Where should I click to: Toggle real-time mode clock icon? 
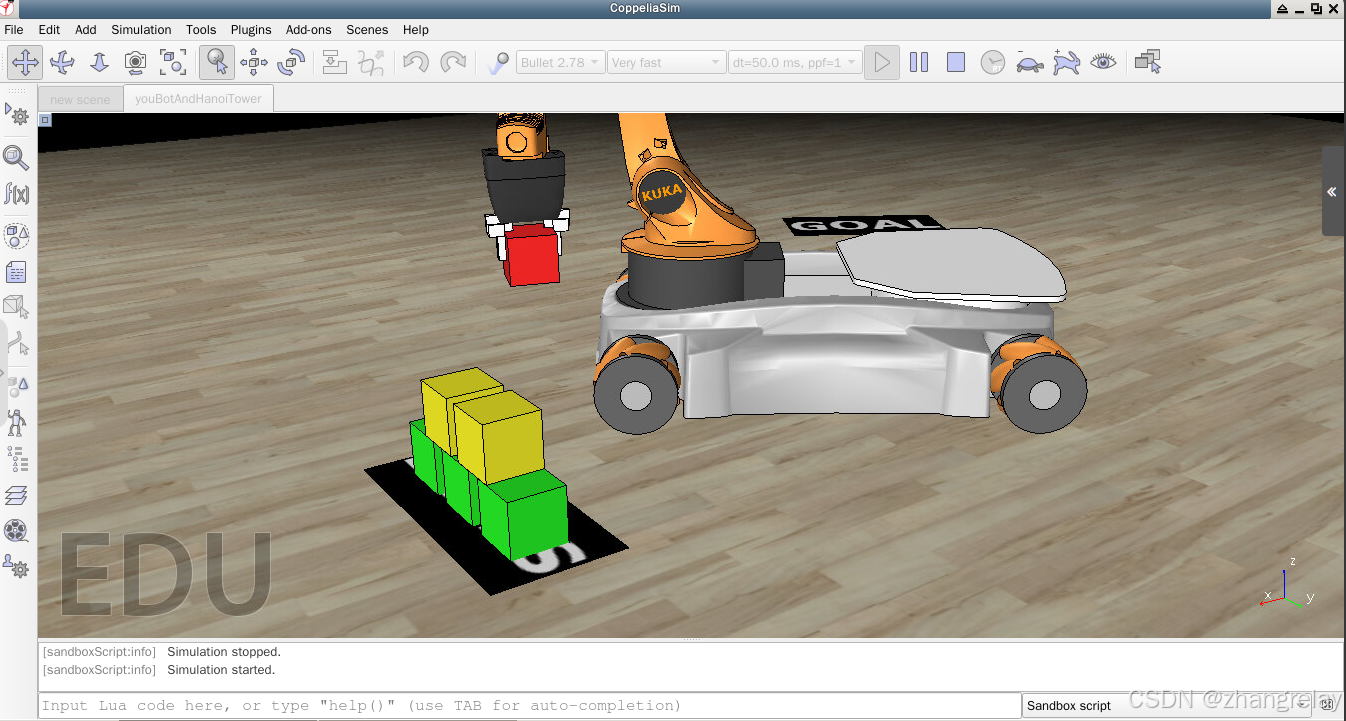pos(993,62)
